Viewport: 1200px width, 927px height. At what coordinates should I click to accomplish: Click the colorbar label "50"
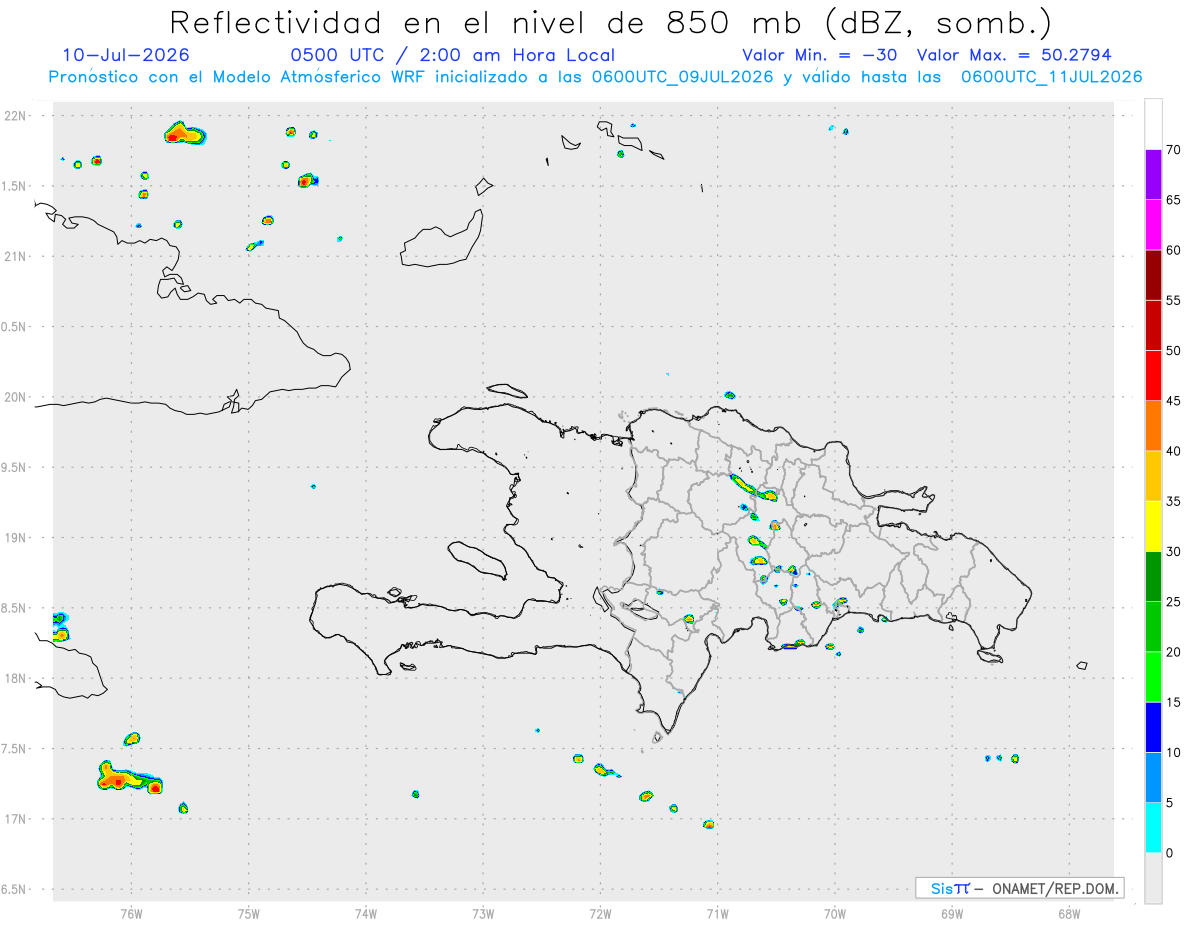[x=1173, y=351]
